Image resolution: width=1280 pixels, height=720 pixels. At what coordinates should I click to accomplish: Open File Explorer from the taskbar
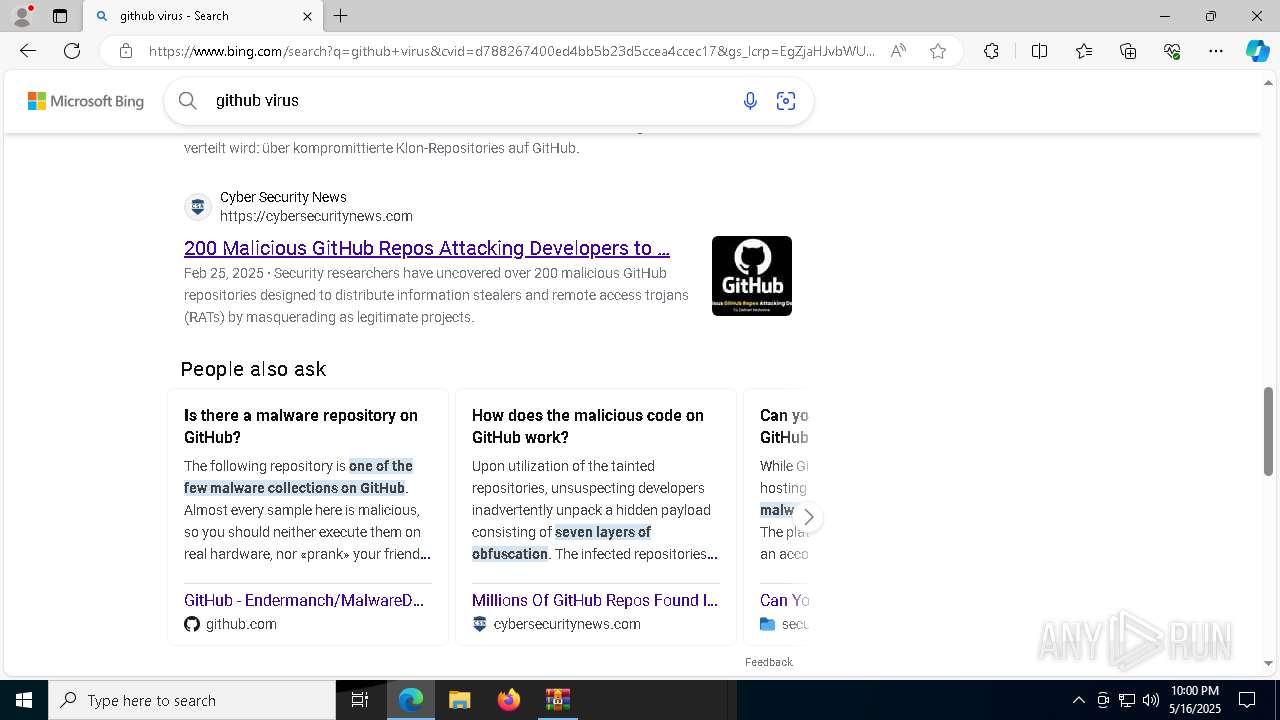pos(460,700)
